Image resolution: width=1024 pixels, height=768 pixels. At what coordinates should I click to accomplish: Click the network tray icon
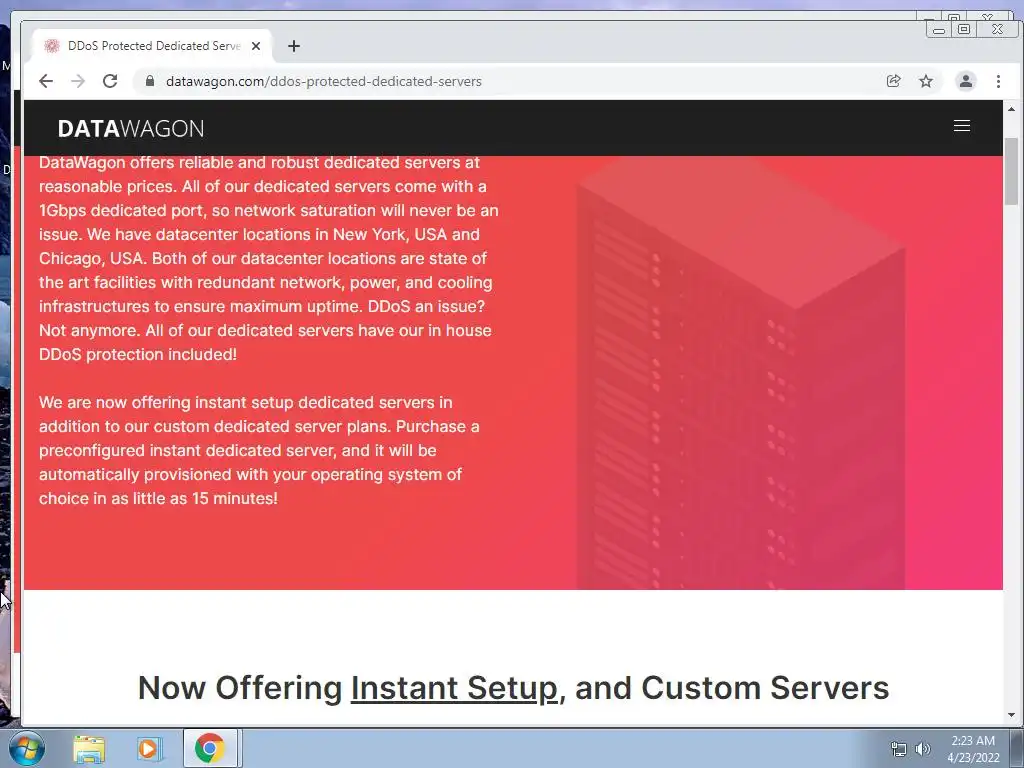(899, 749)
